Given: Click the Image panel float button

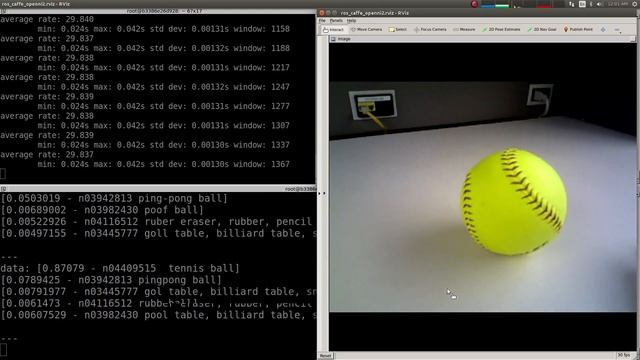Looking at the screenshot, I should [x=633, y=39].
